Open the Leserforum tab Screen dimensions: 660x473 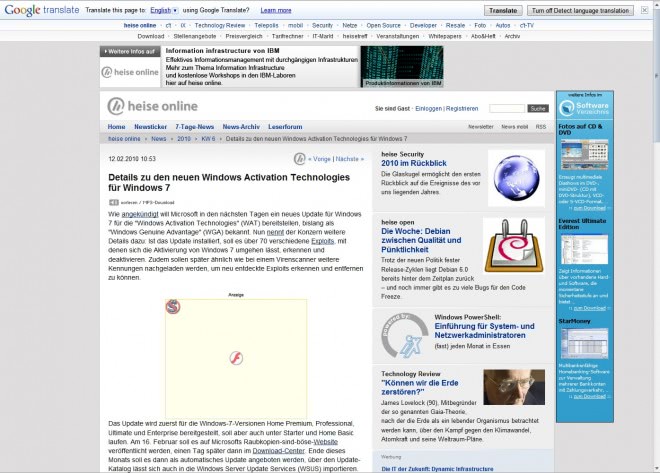coord(285,127)
